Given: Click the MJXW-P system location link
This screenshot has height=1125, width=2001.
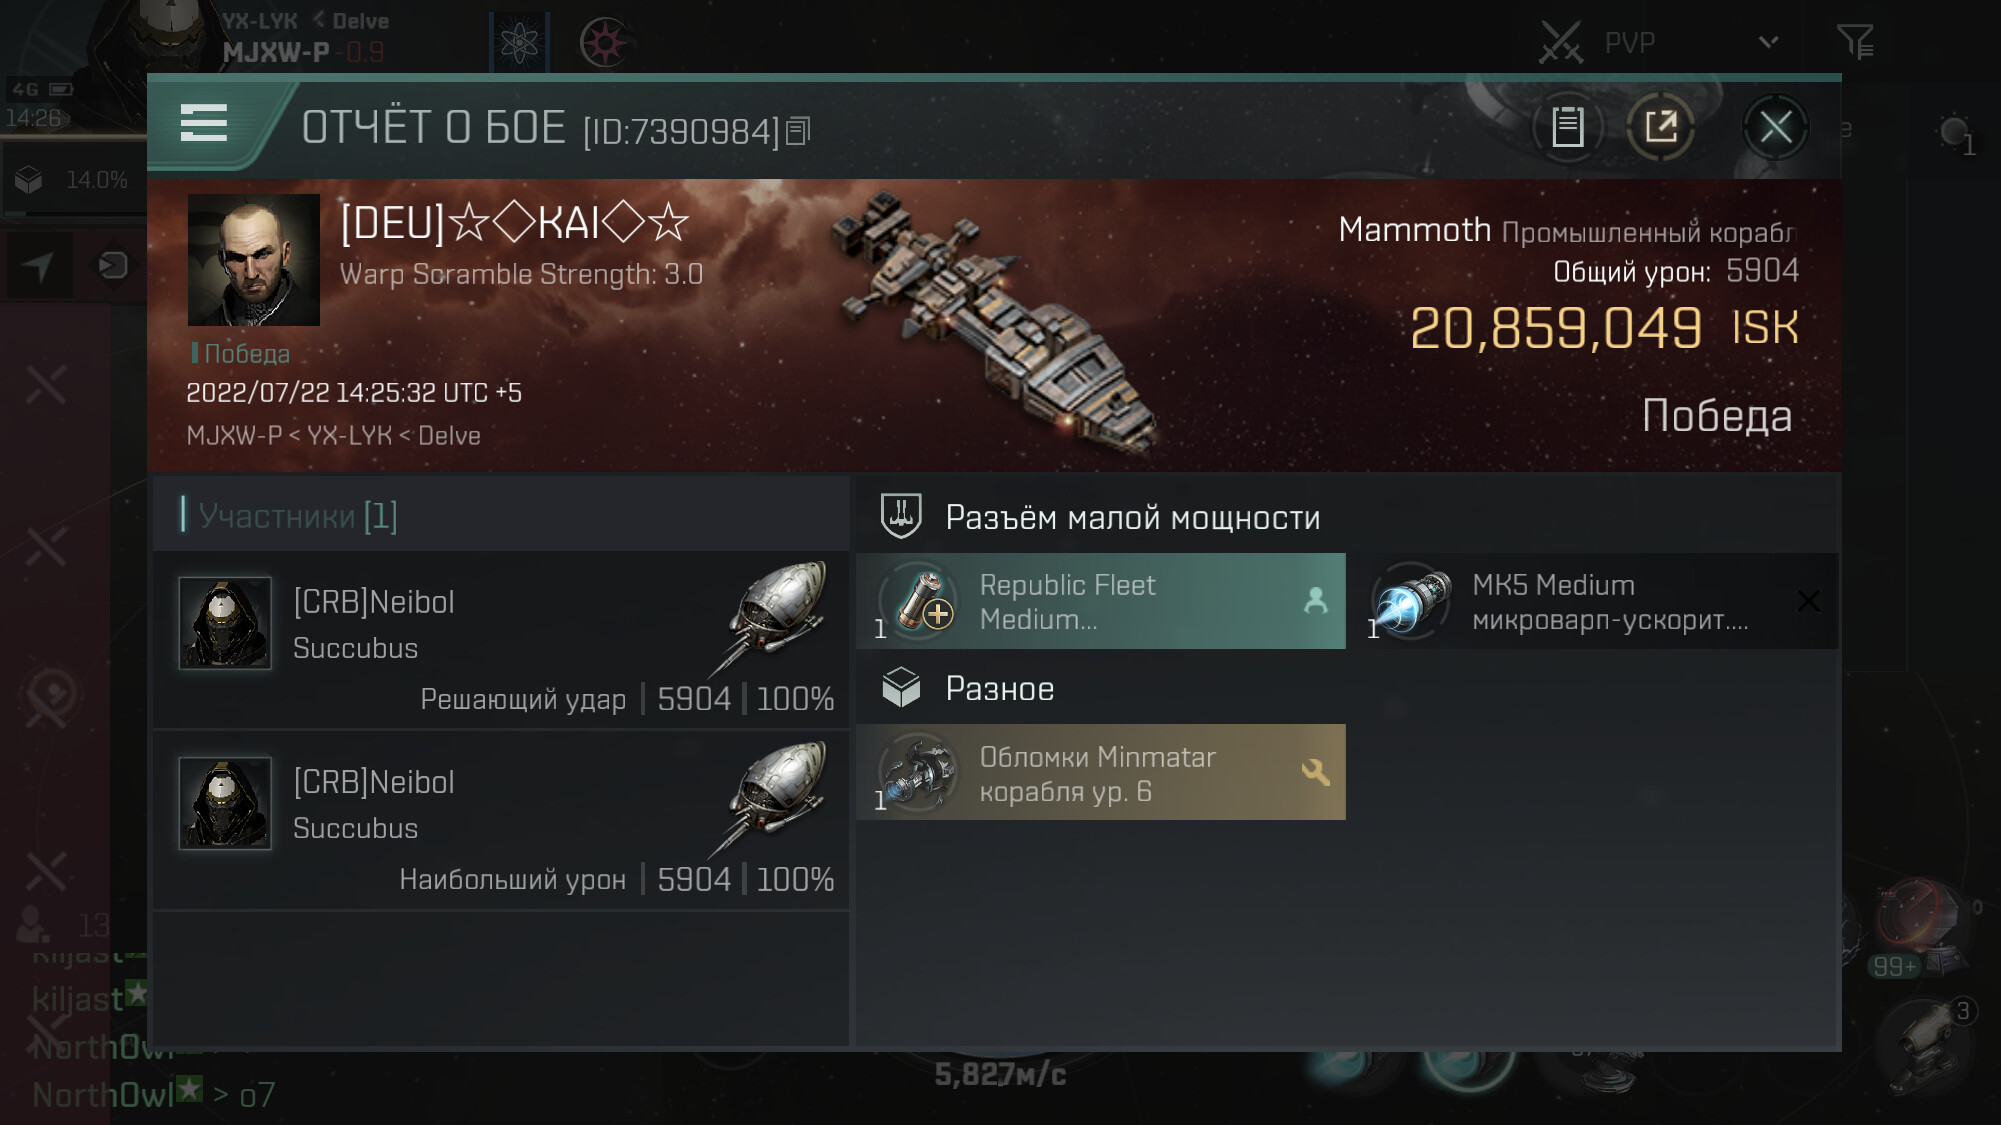Looking at the screenshot, I should 234,436.
